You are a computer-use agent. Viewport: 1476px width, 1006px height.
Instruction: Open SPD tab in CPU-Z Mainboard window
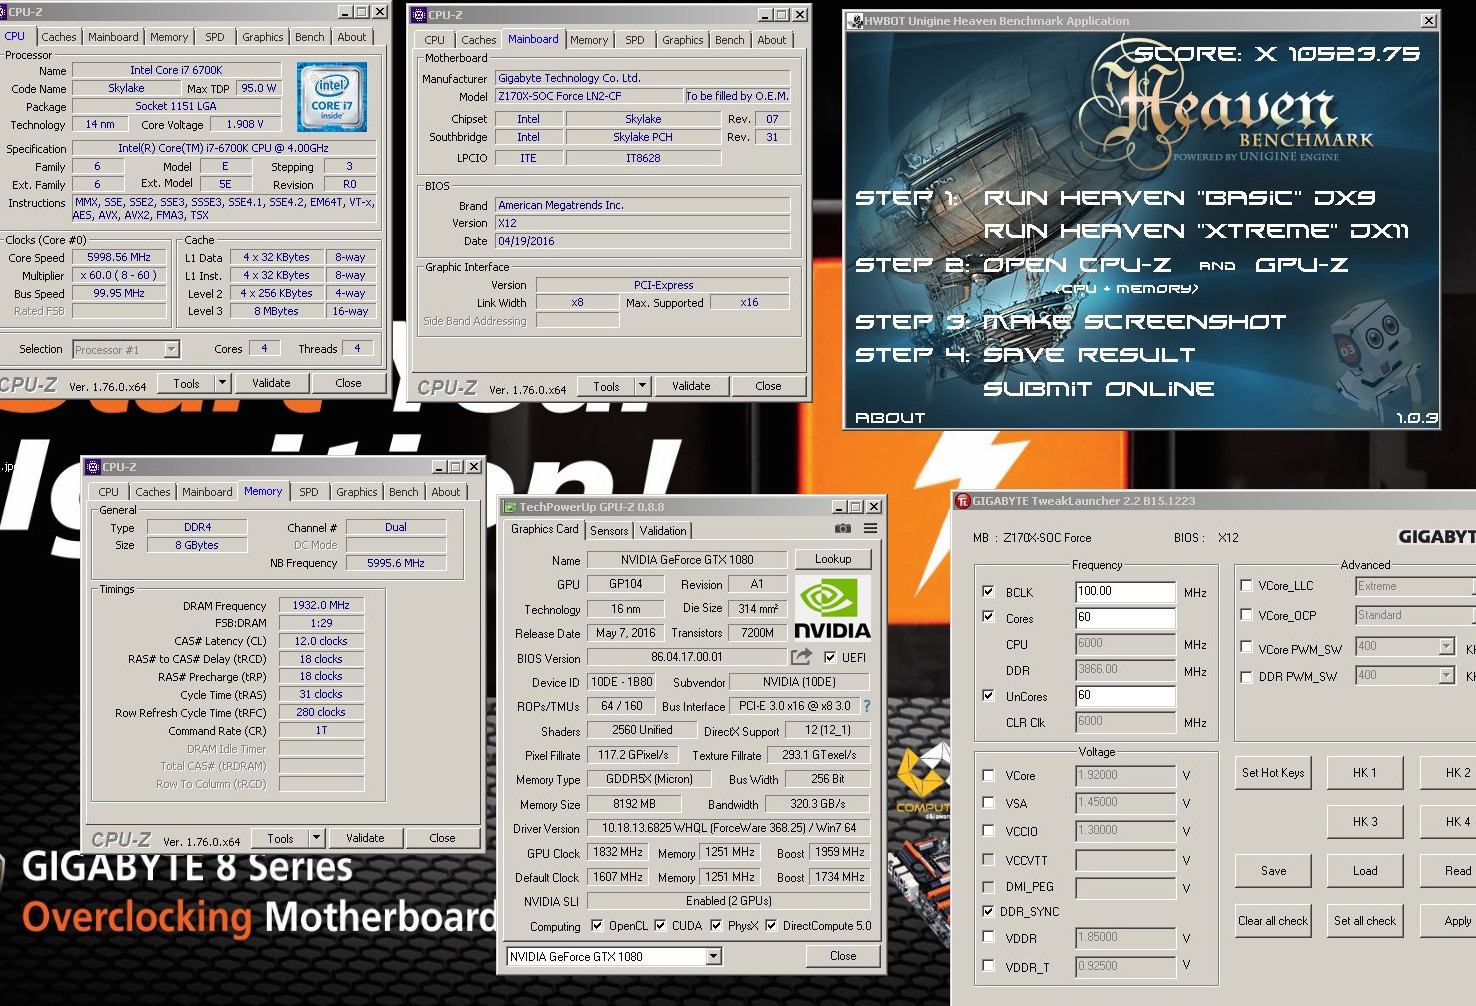(x=635, y=40)
